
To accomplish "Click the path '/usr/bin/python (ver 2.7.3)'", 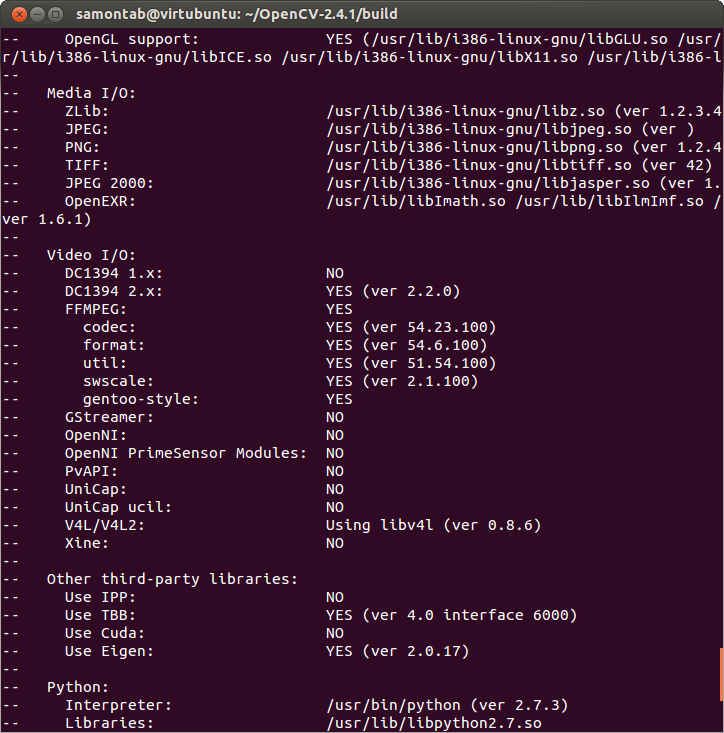I will [447, 705].
